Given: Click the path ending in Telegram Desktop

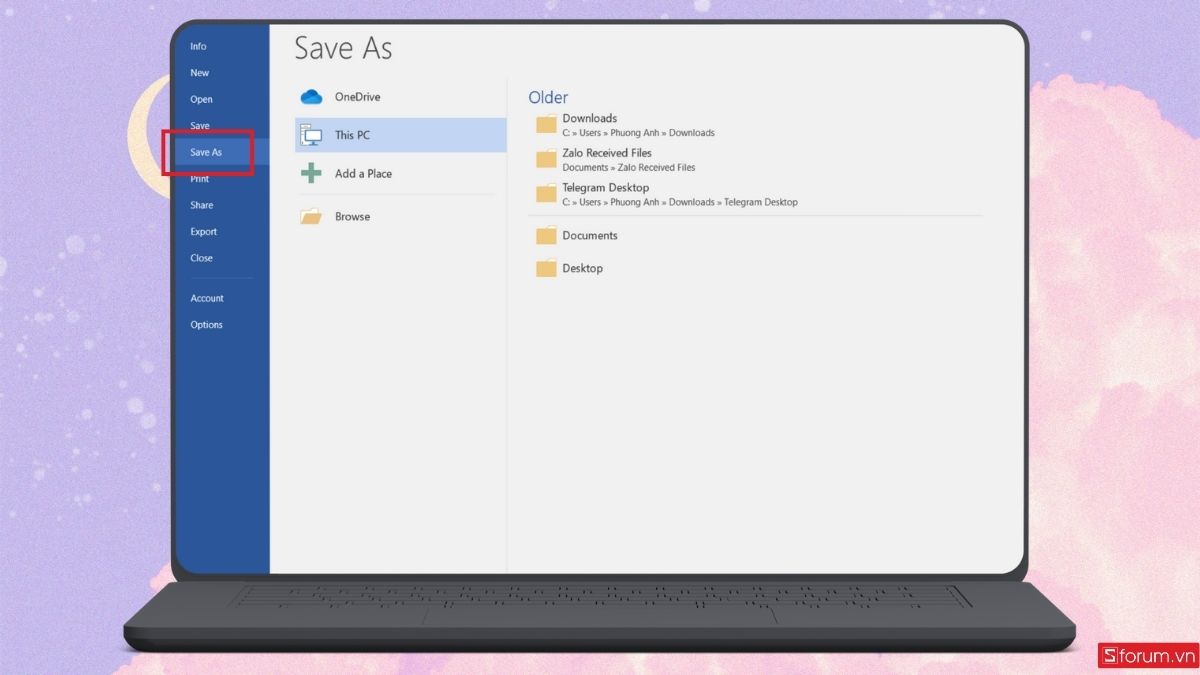Looking at the screenshot, I should coord(680,202).
